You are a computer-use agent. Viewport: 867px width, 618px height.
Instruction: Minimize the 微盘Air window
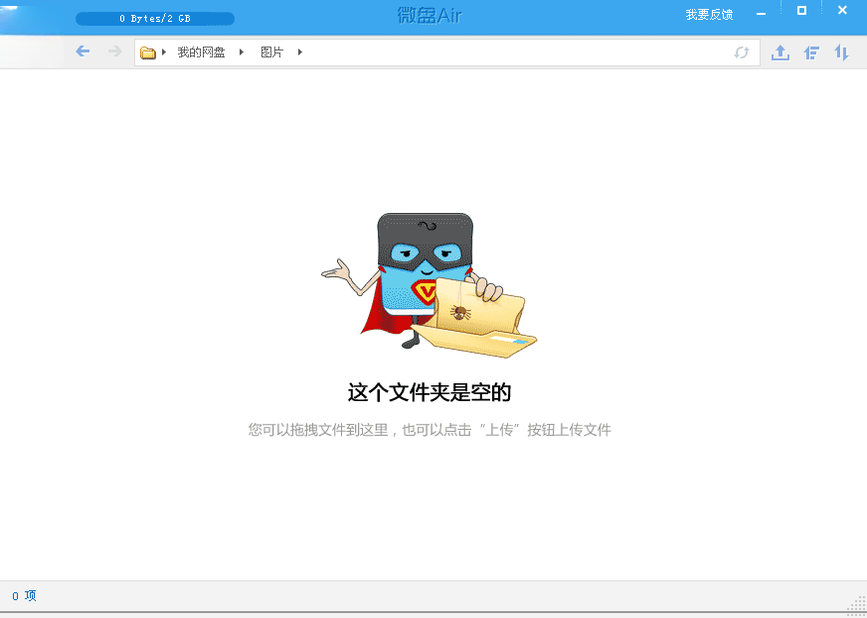[x=761, y=13]
